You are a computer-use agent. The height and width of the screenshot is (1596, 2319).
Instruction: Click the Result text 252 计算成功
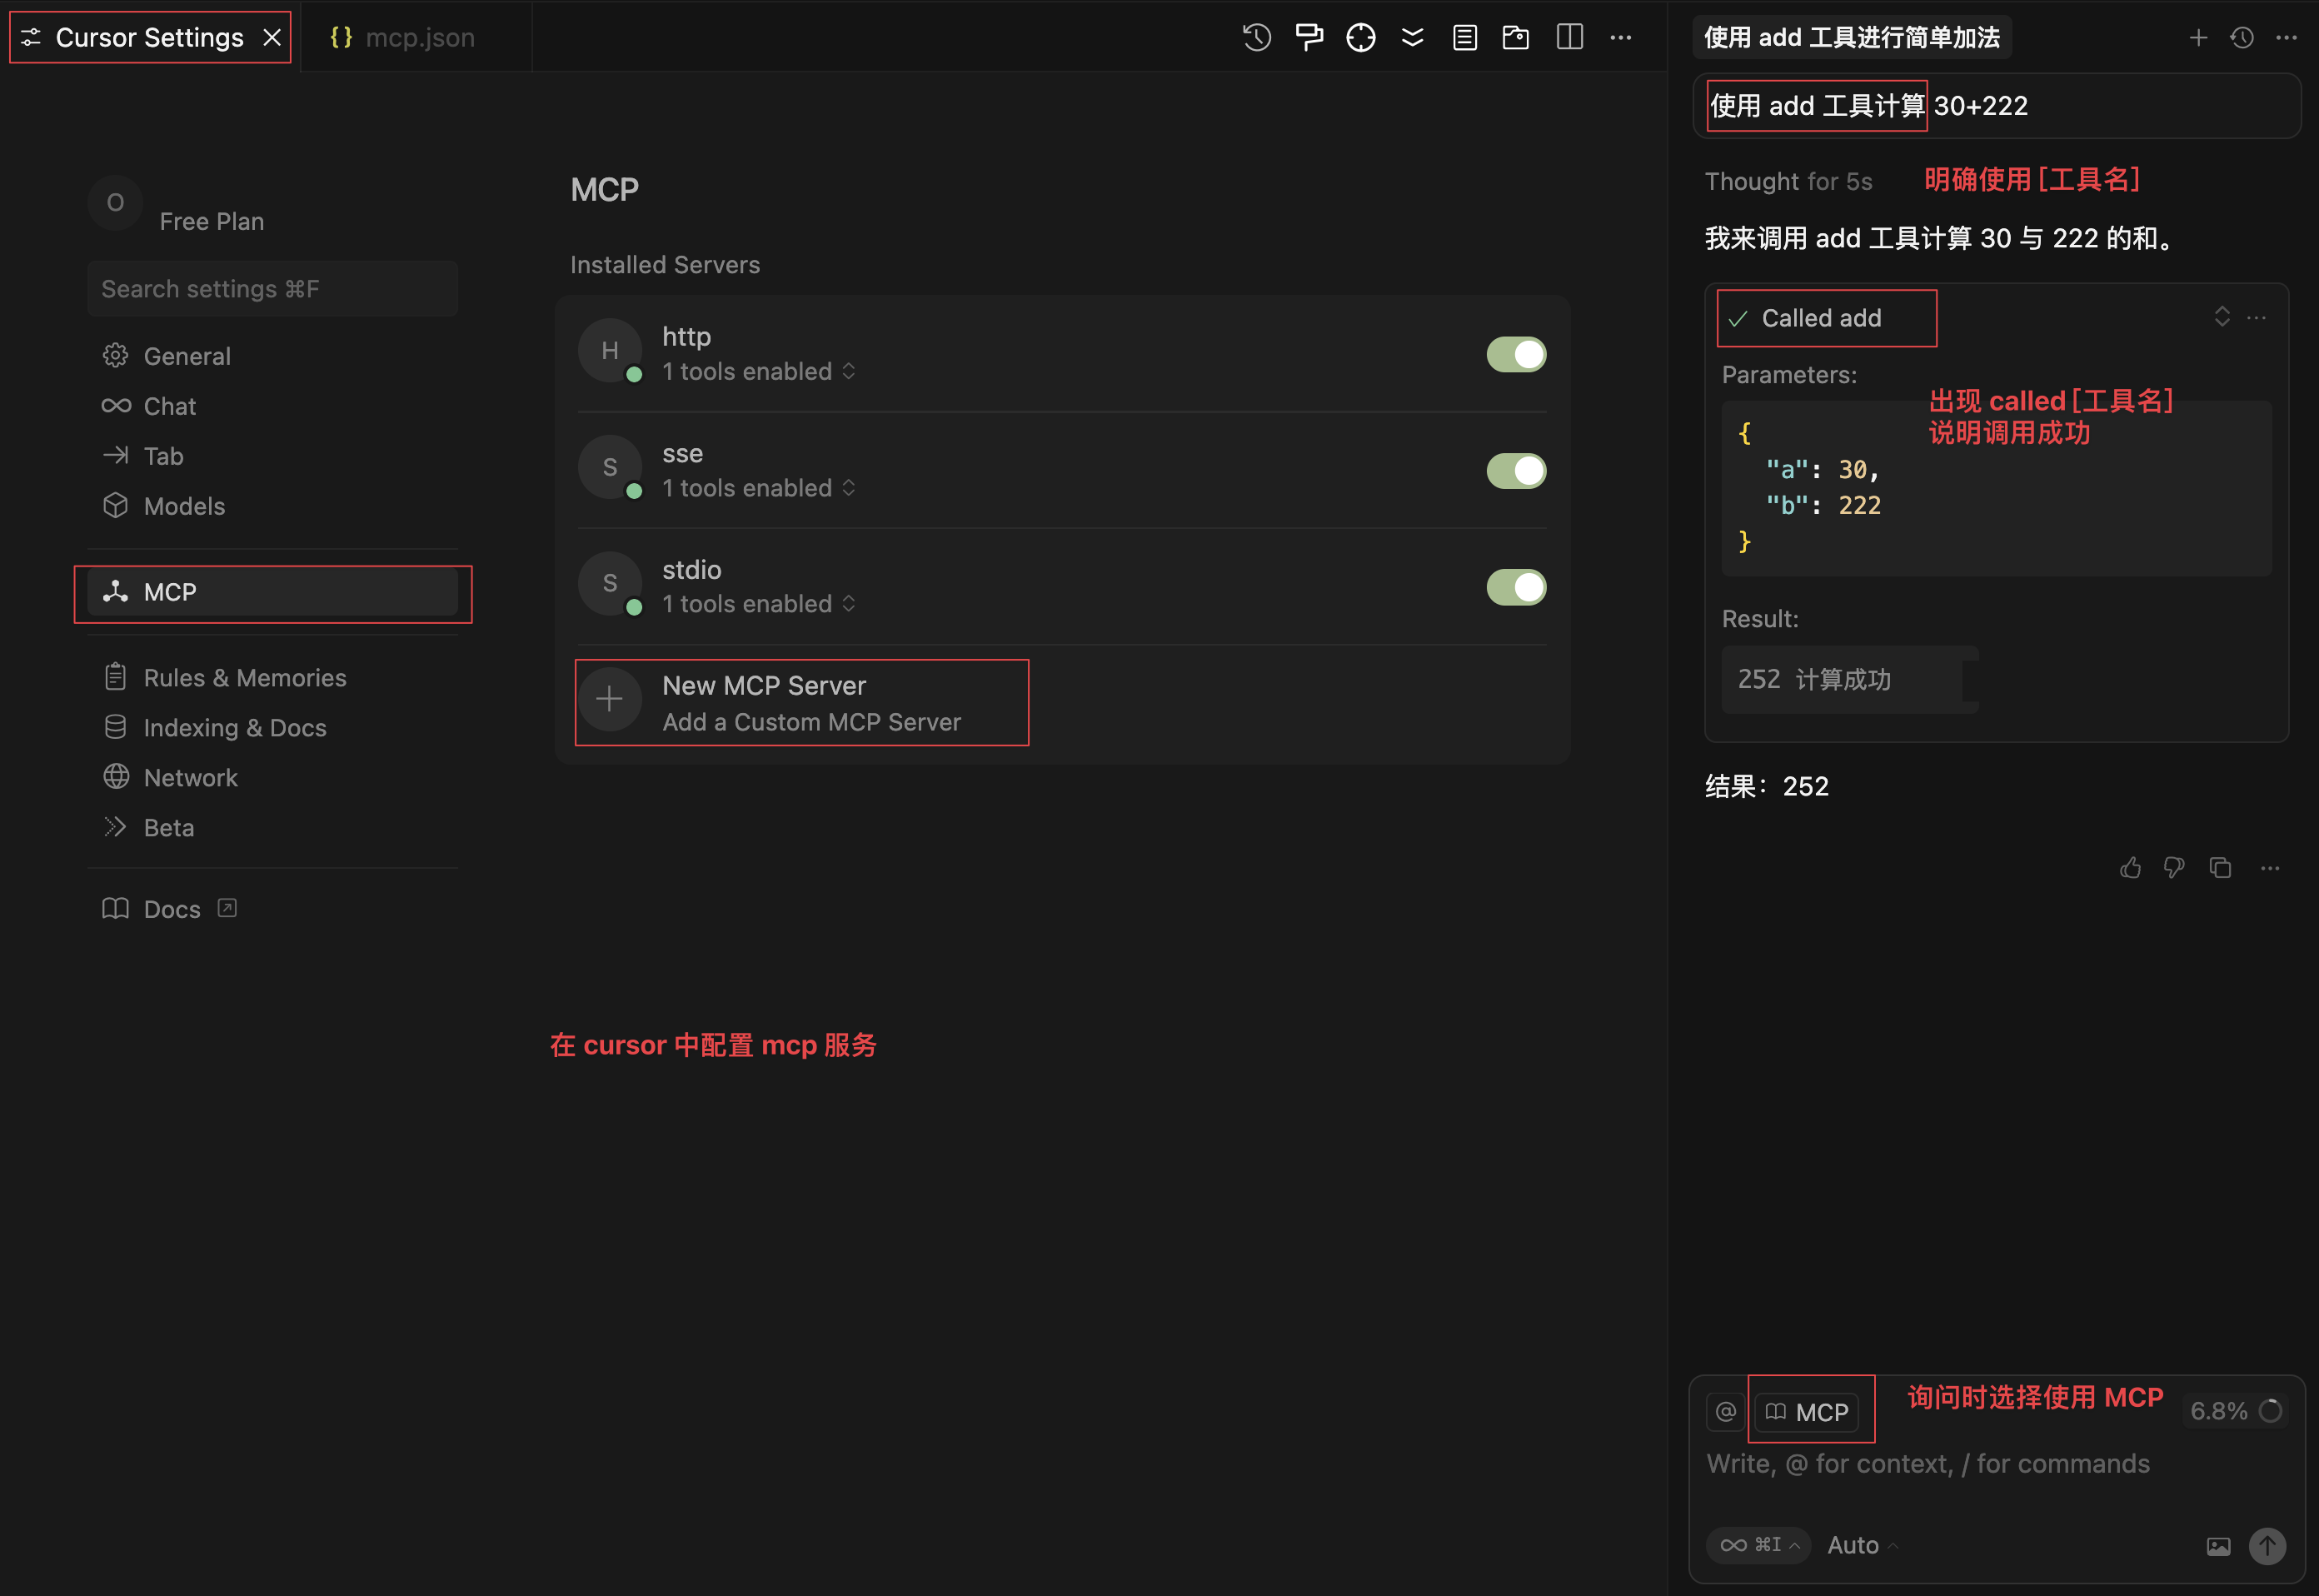pos(1814,680)
